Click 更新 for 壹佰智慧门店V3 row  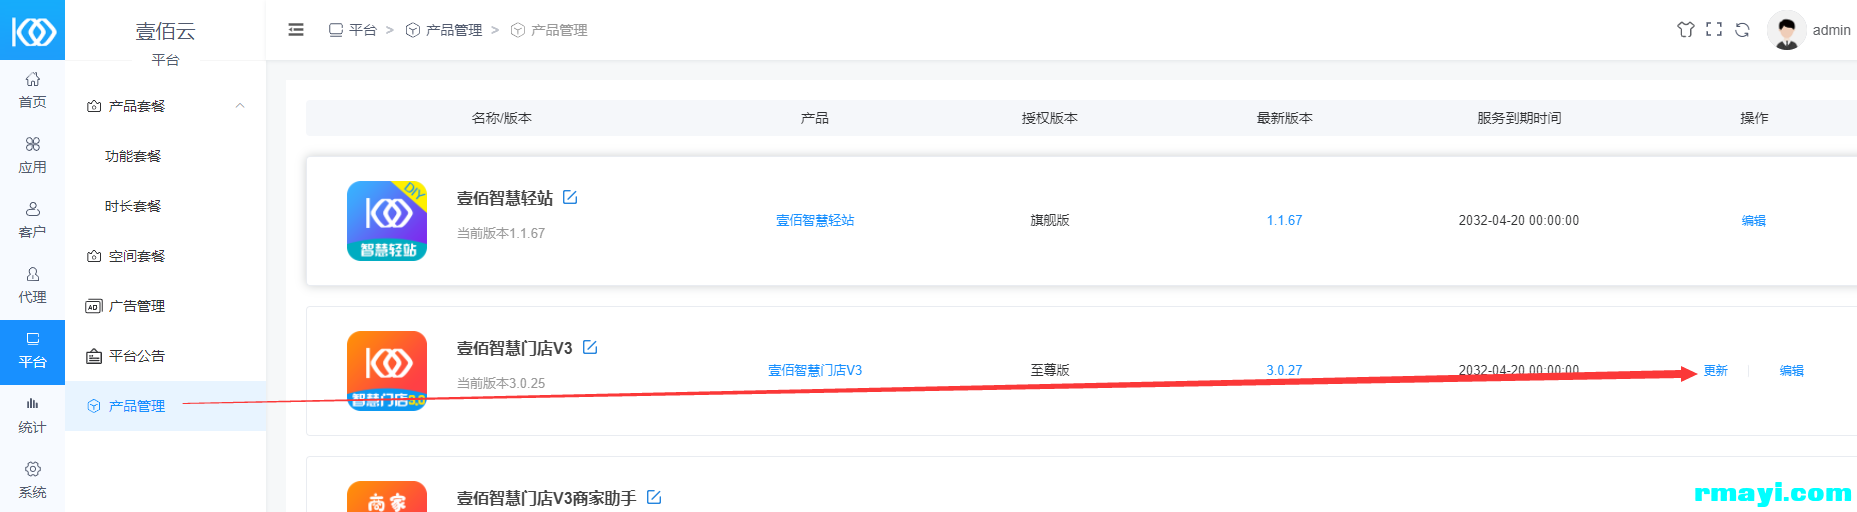(1716, 370)
